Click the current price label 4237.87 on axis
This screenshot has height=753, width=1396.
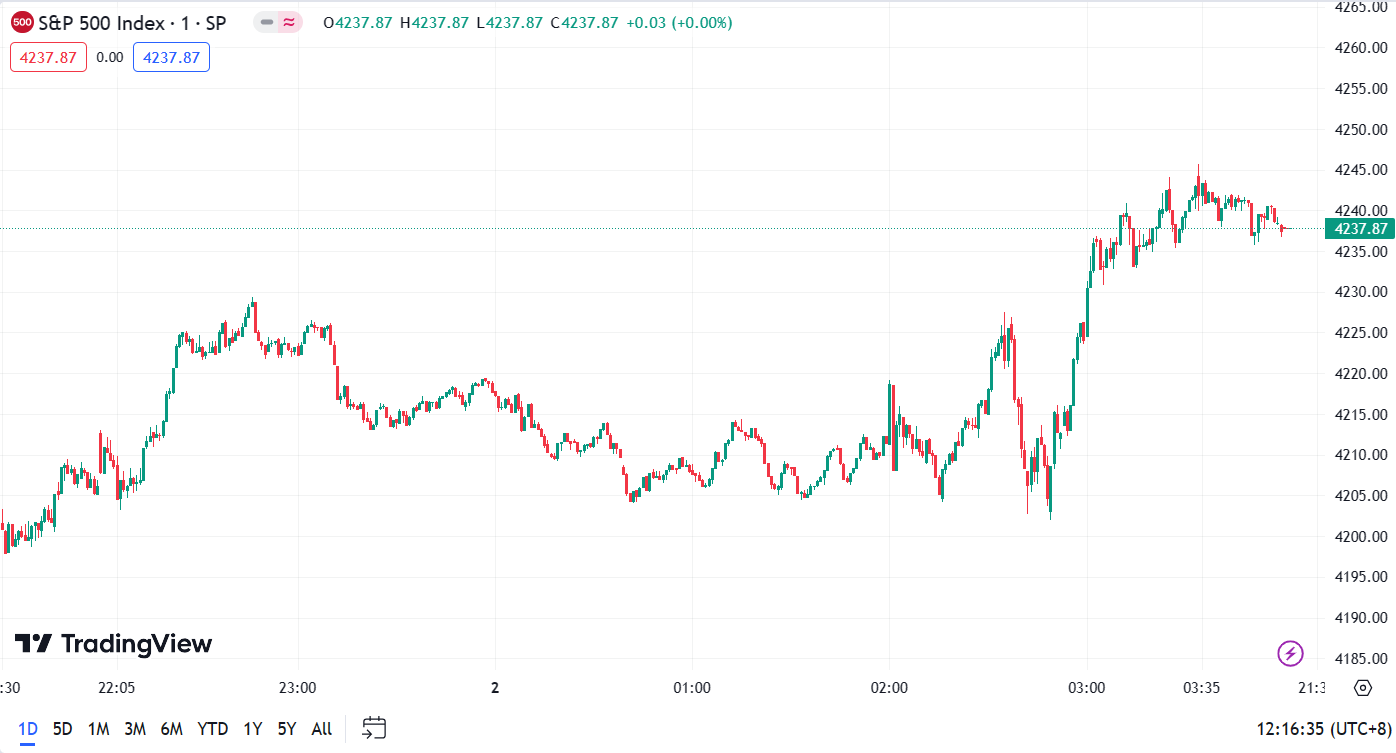click(1359, 229)
